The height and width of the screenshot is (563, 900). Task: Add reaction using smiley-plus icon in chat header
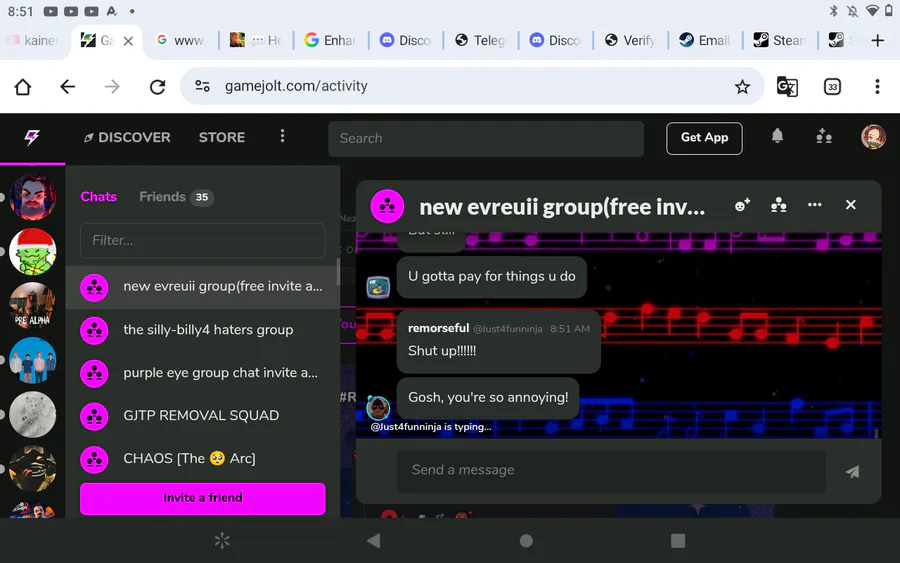point(742,205)
